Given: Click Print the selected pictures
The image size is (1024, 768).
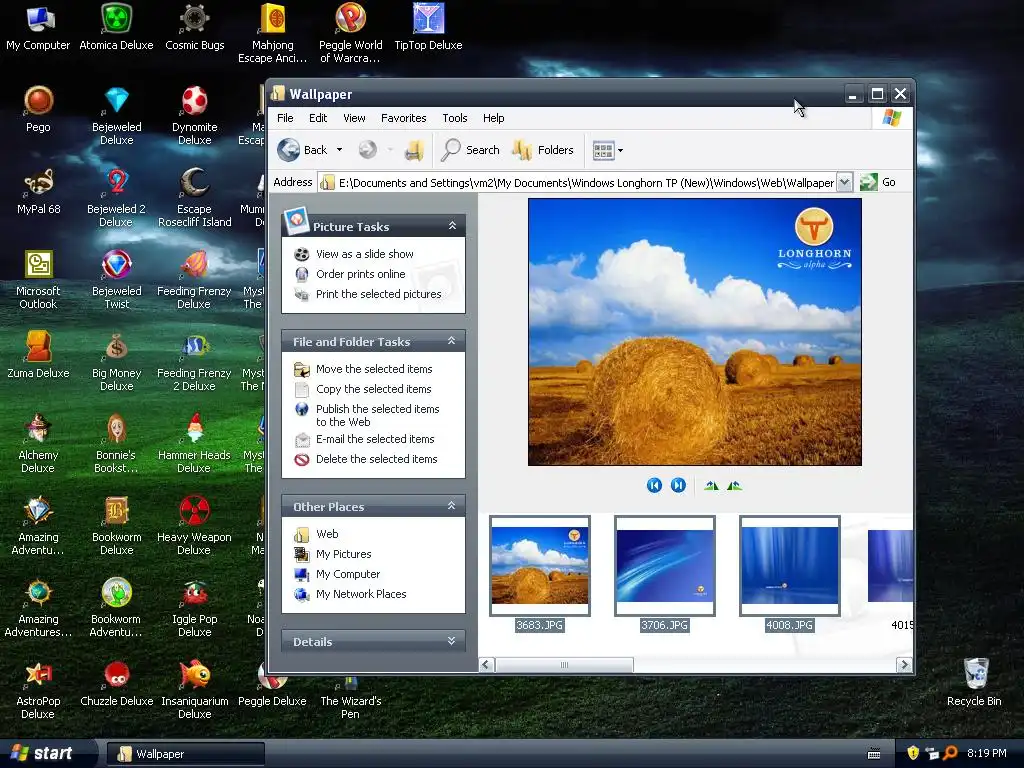Looking at the screenshot, I should point(378,295).
